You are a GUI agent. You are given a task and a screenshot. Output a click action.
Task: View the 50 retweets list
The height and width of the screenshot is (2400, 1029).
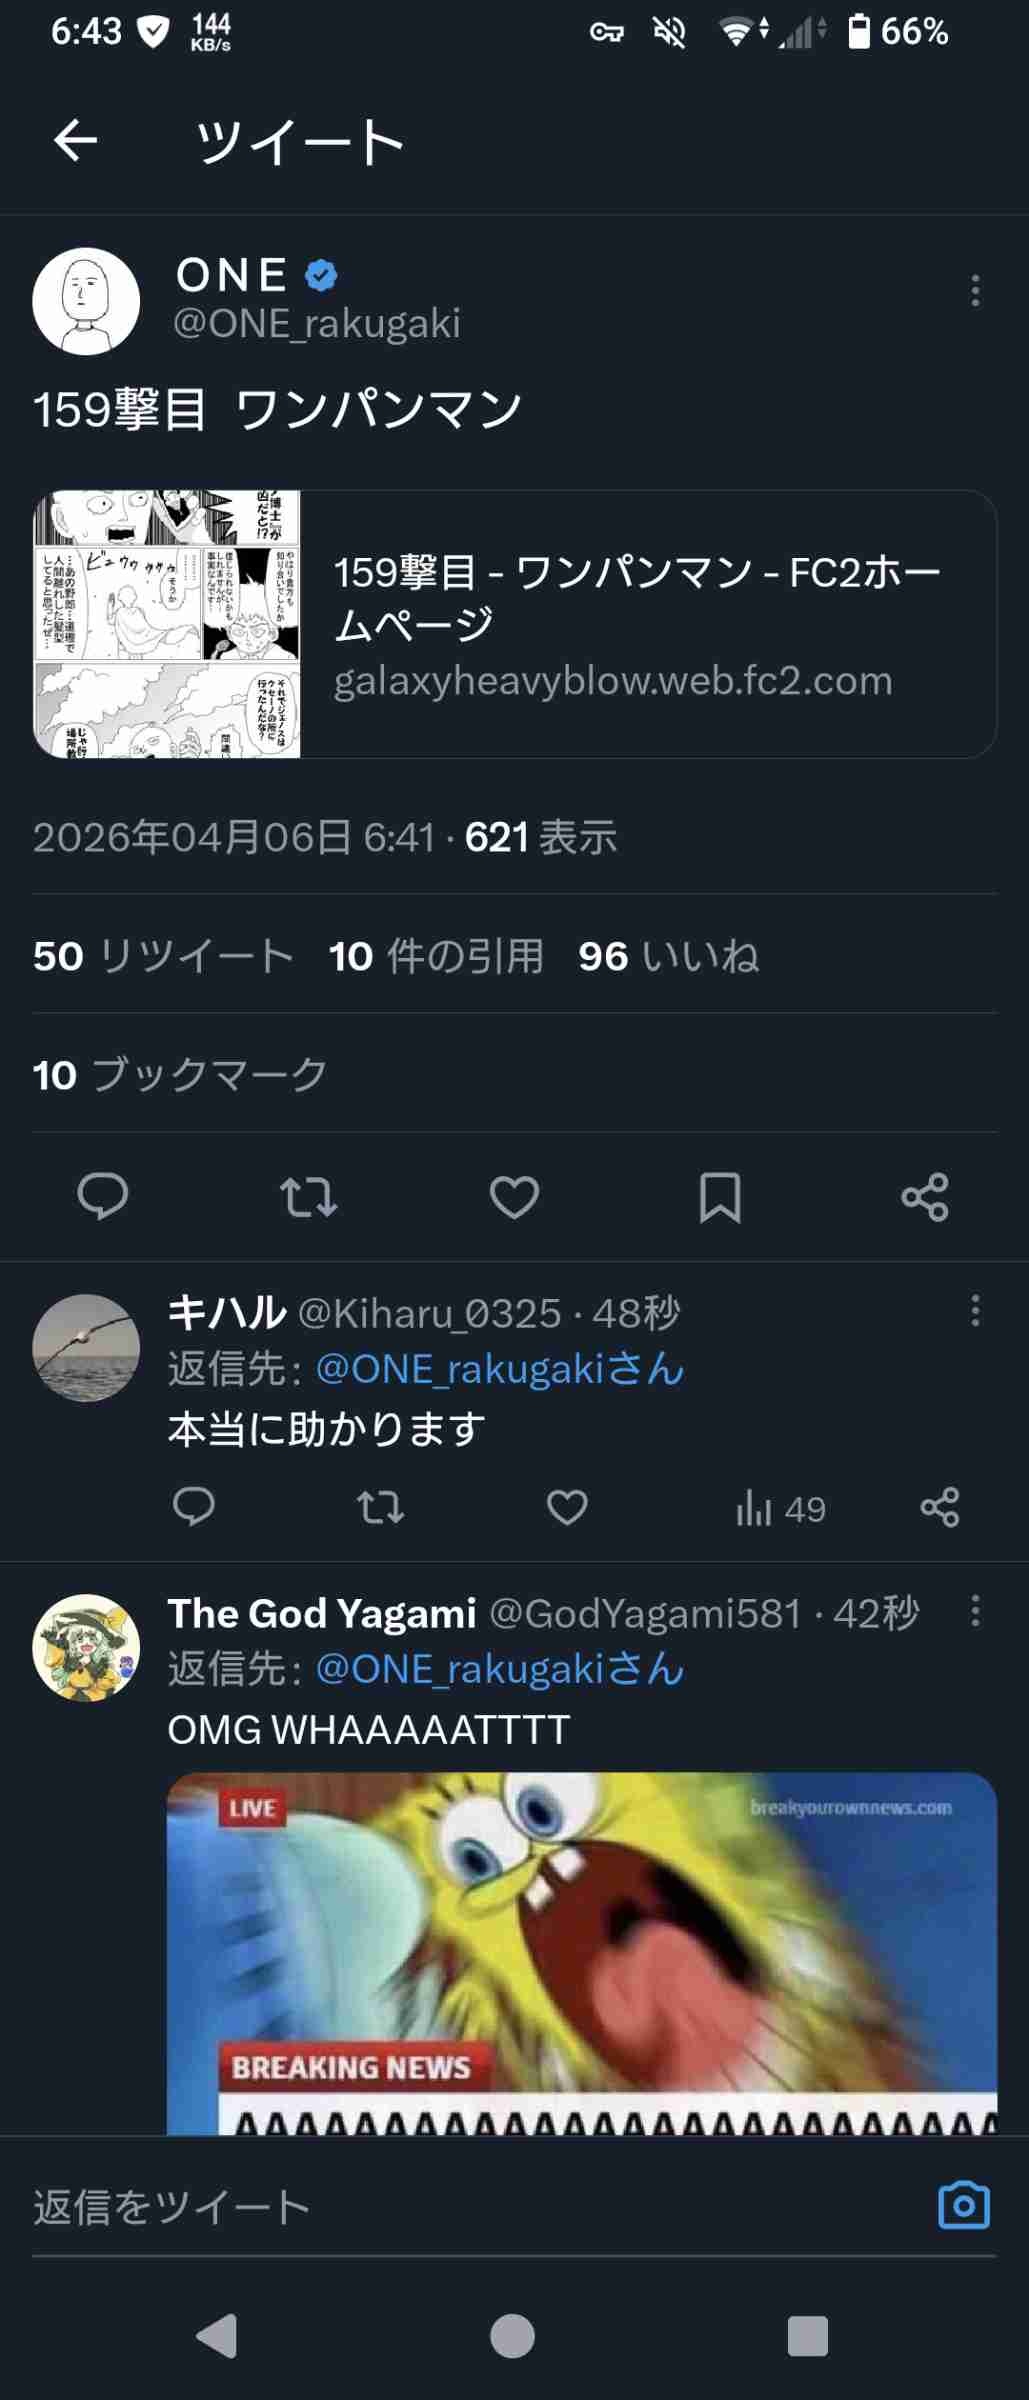click(163, 956)
